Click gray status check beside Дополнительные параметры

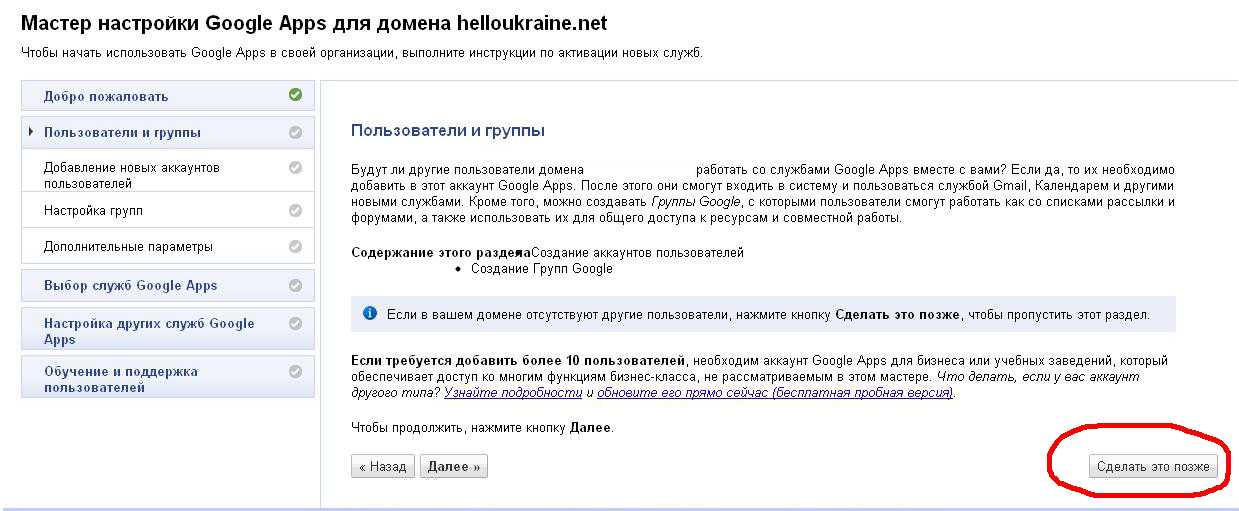[295, 246]
